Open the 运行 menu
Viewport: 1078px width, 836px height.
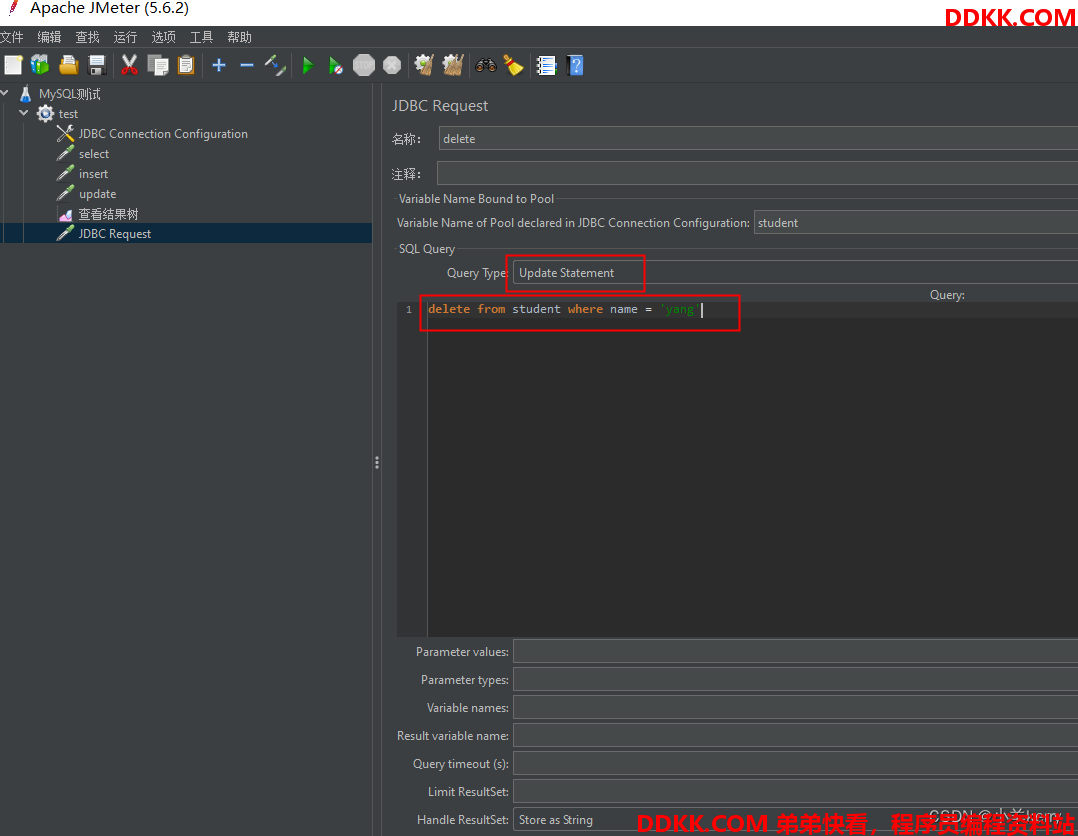click(125, 37)
